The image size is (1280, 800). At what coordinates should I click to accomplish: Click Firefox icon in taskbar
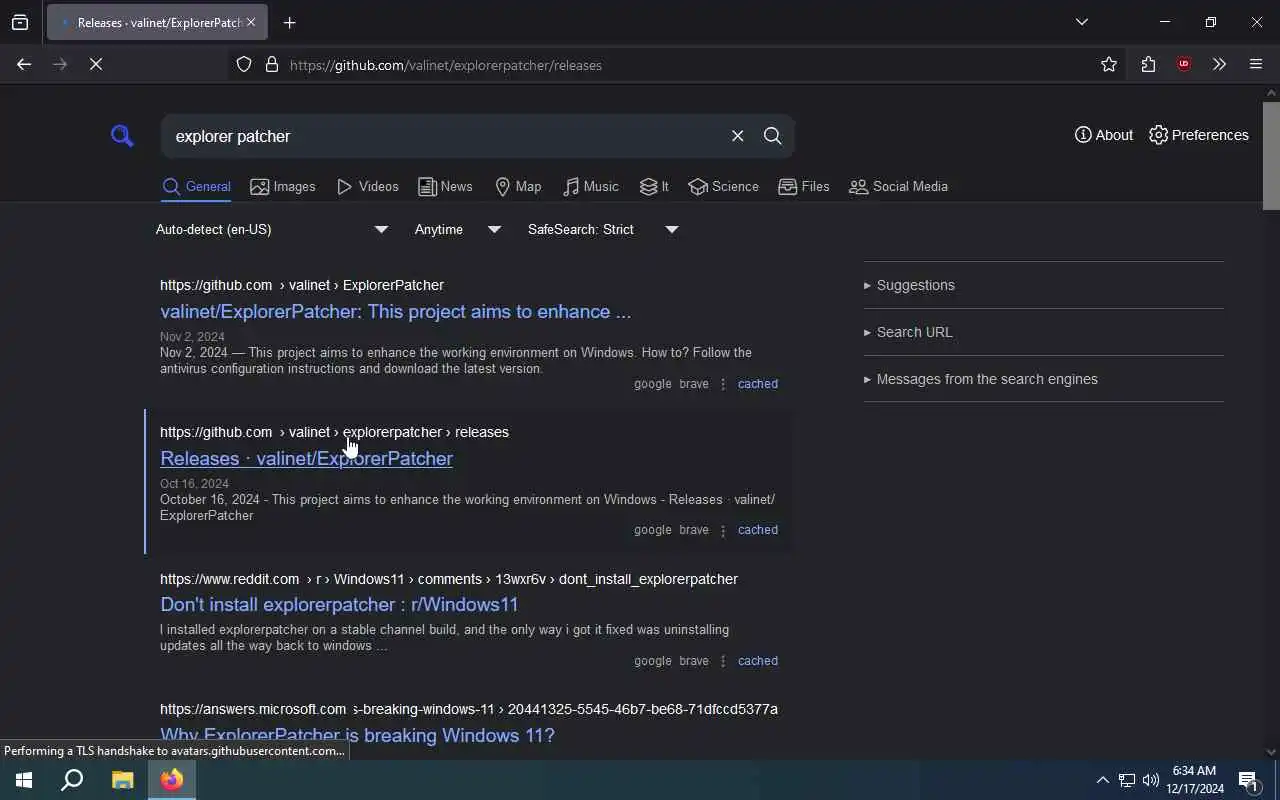(172, 780)
